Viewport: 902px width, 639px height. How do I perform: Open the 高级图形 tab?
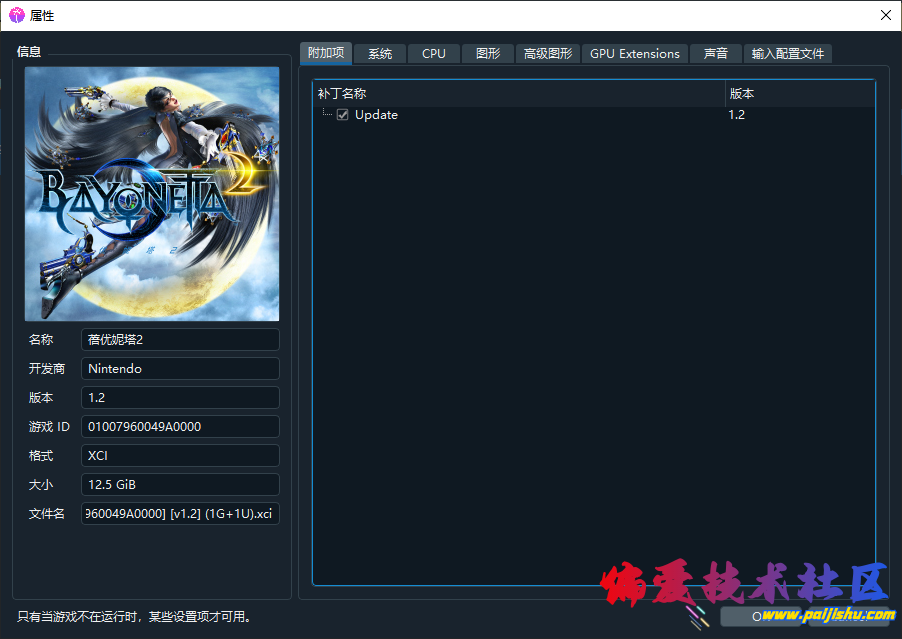[548, 54]
